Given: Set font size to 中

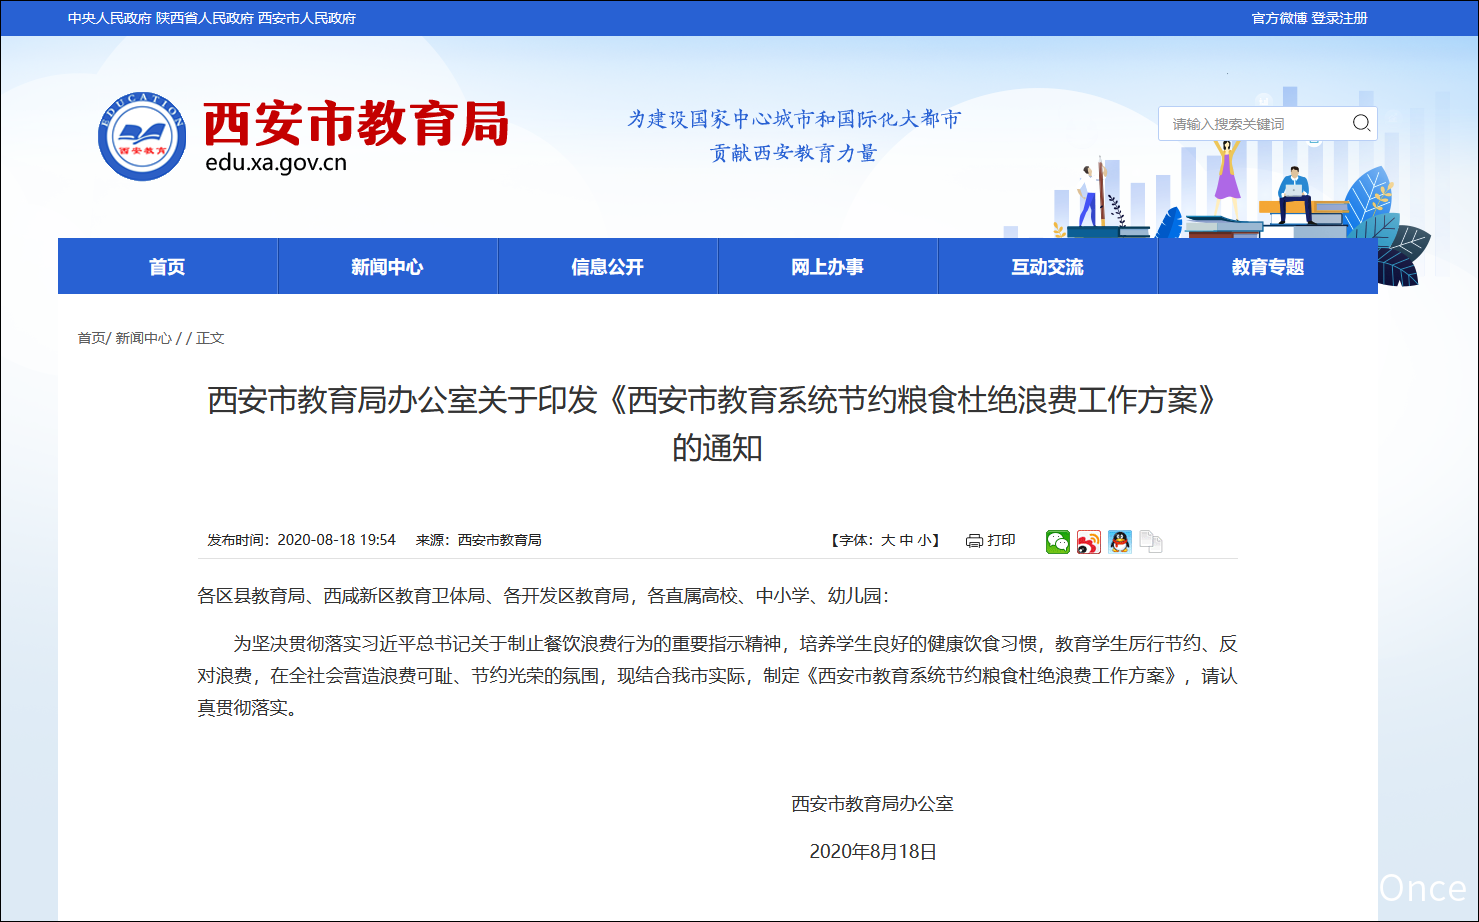Looking at the screenshot, I should pyautogui.click(x=906, y=540).
